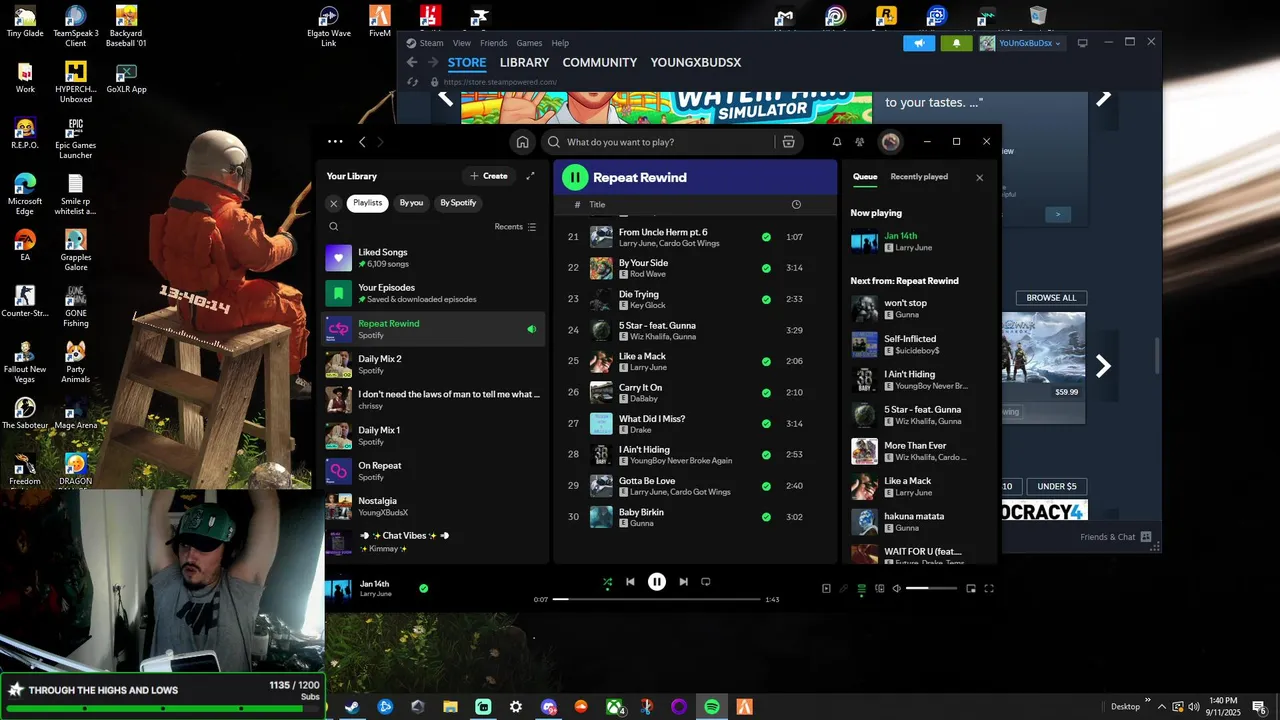Image resolution: width=1280 pixels, height=720 pixels.
Task: Click UNDER $5 in Steam store
Action: click(x=1057, y=486)
